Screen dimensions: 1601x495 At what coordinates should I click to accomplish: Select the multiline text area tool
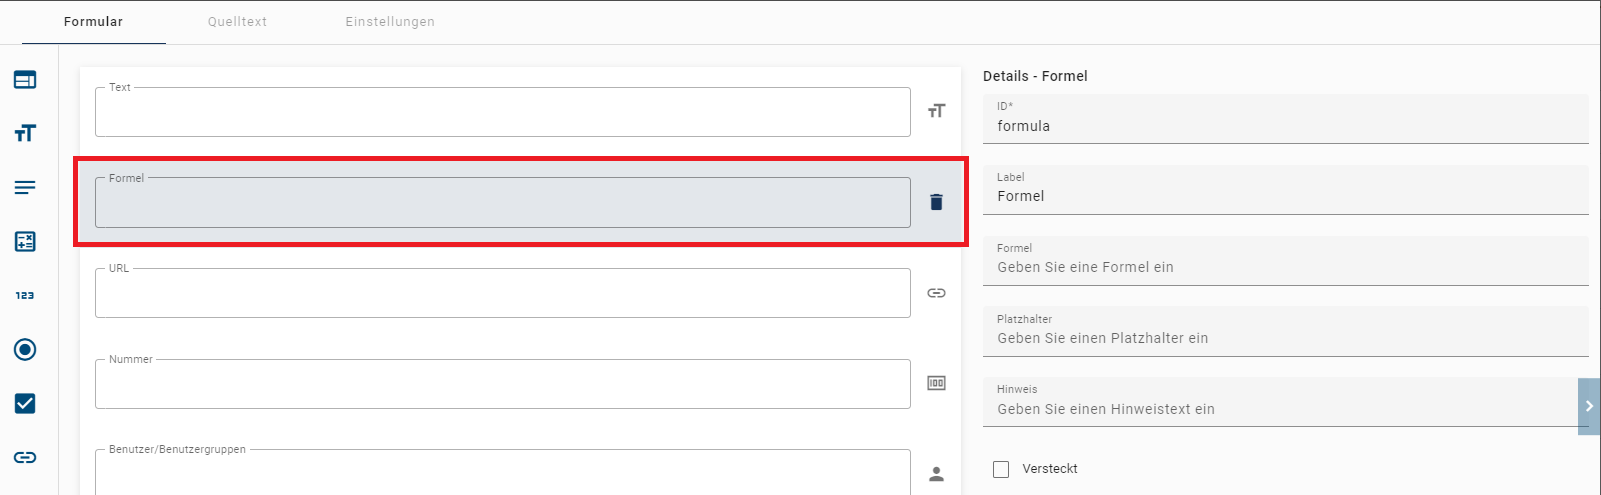(25, 187)
